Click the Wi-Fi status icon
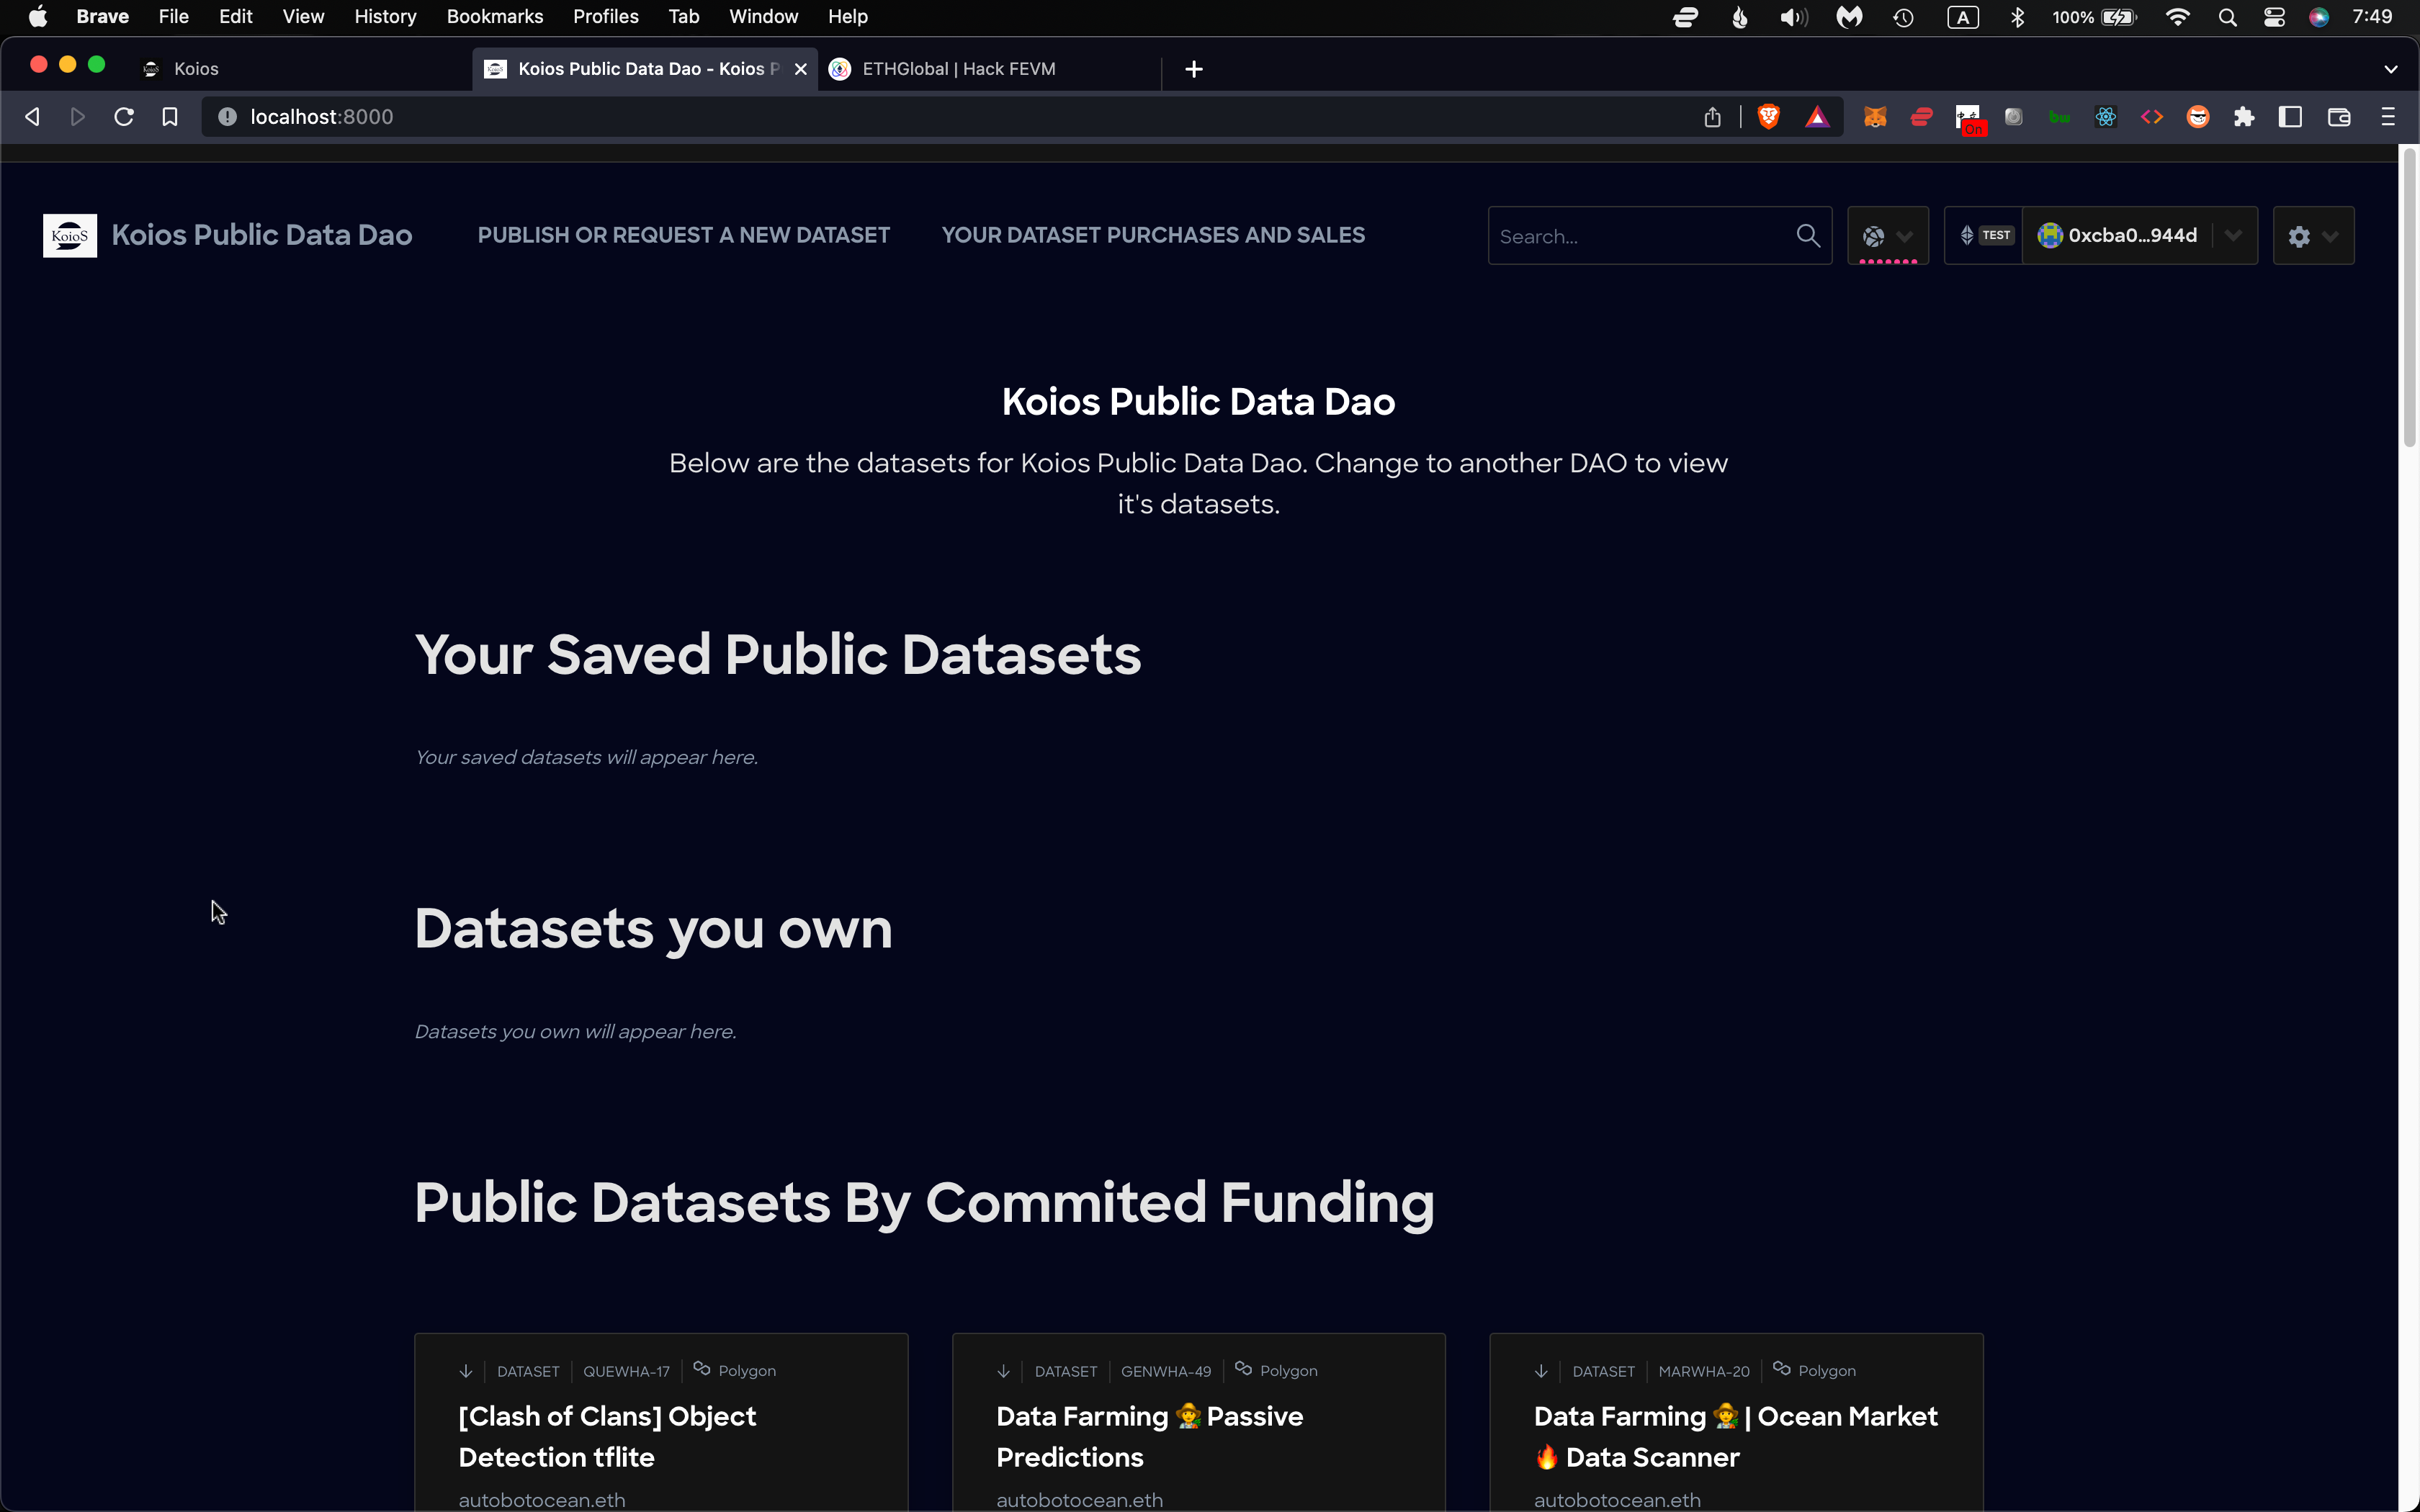The width and height of the screenshot is (2420, 1512). [2177, 17]
